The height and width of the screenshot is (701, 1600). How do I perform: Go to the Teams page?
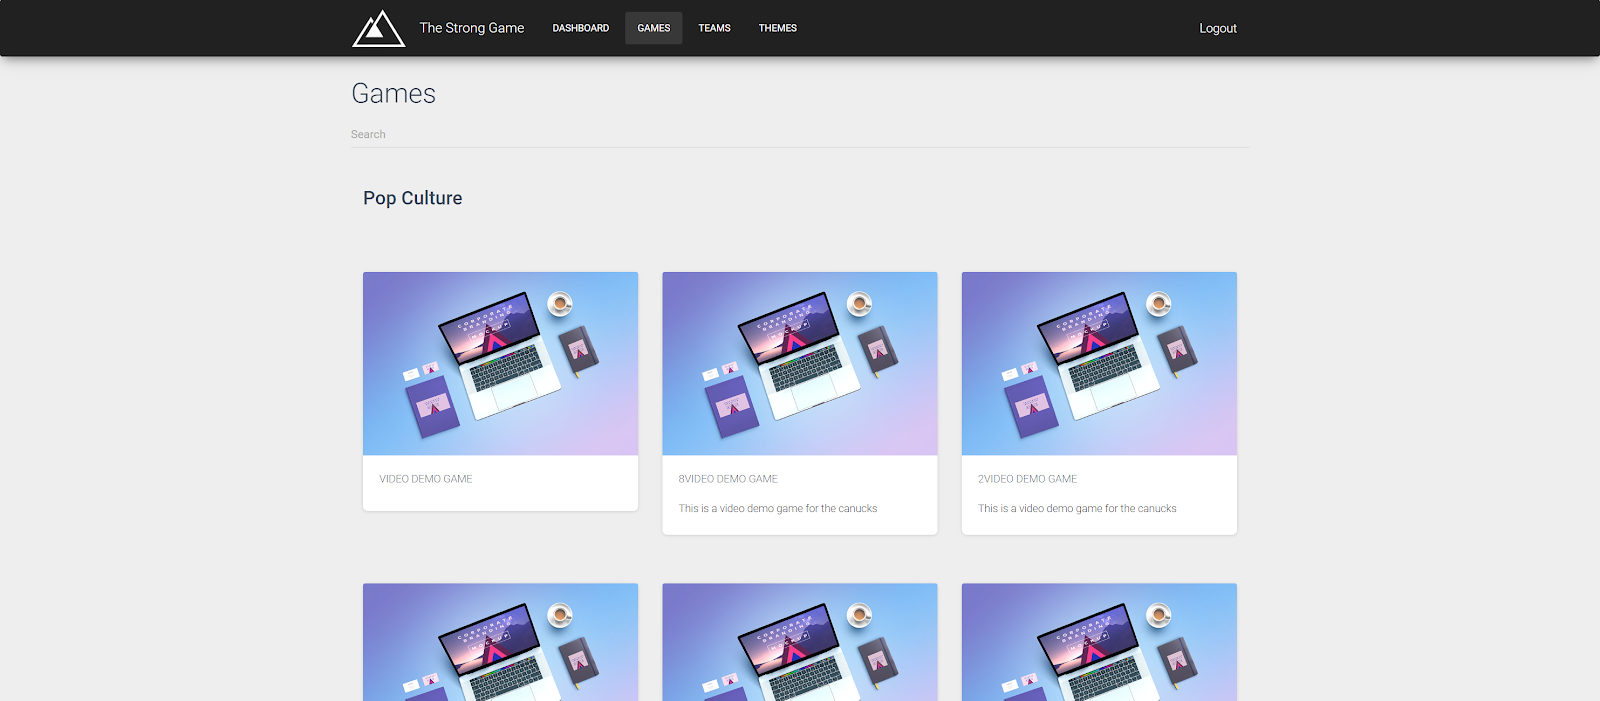[x=714, y=28]
